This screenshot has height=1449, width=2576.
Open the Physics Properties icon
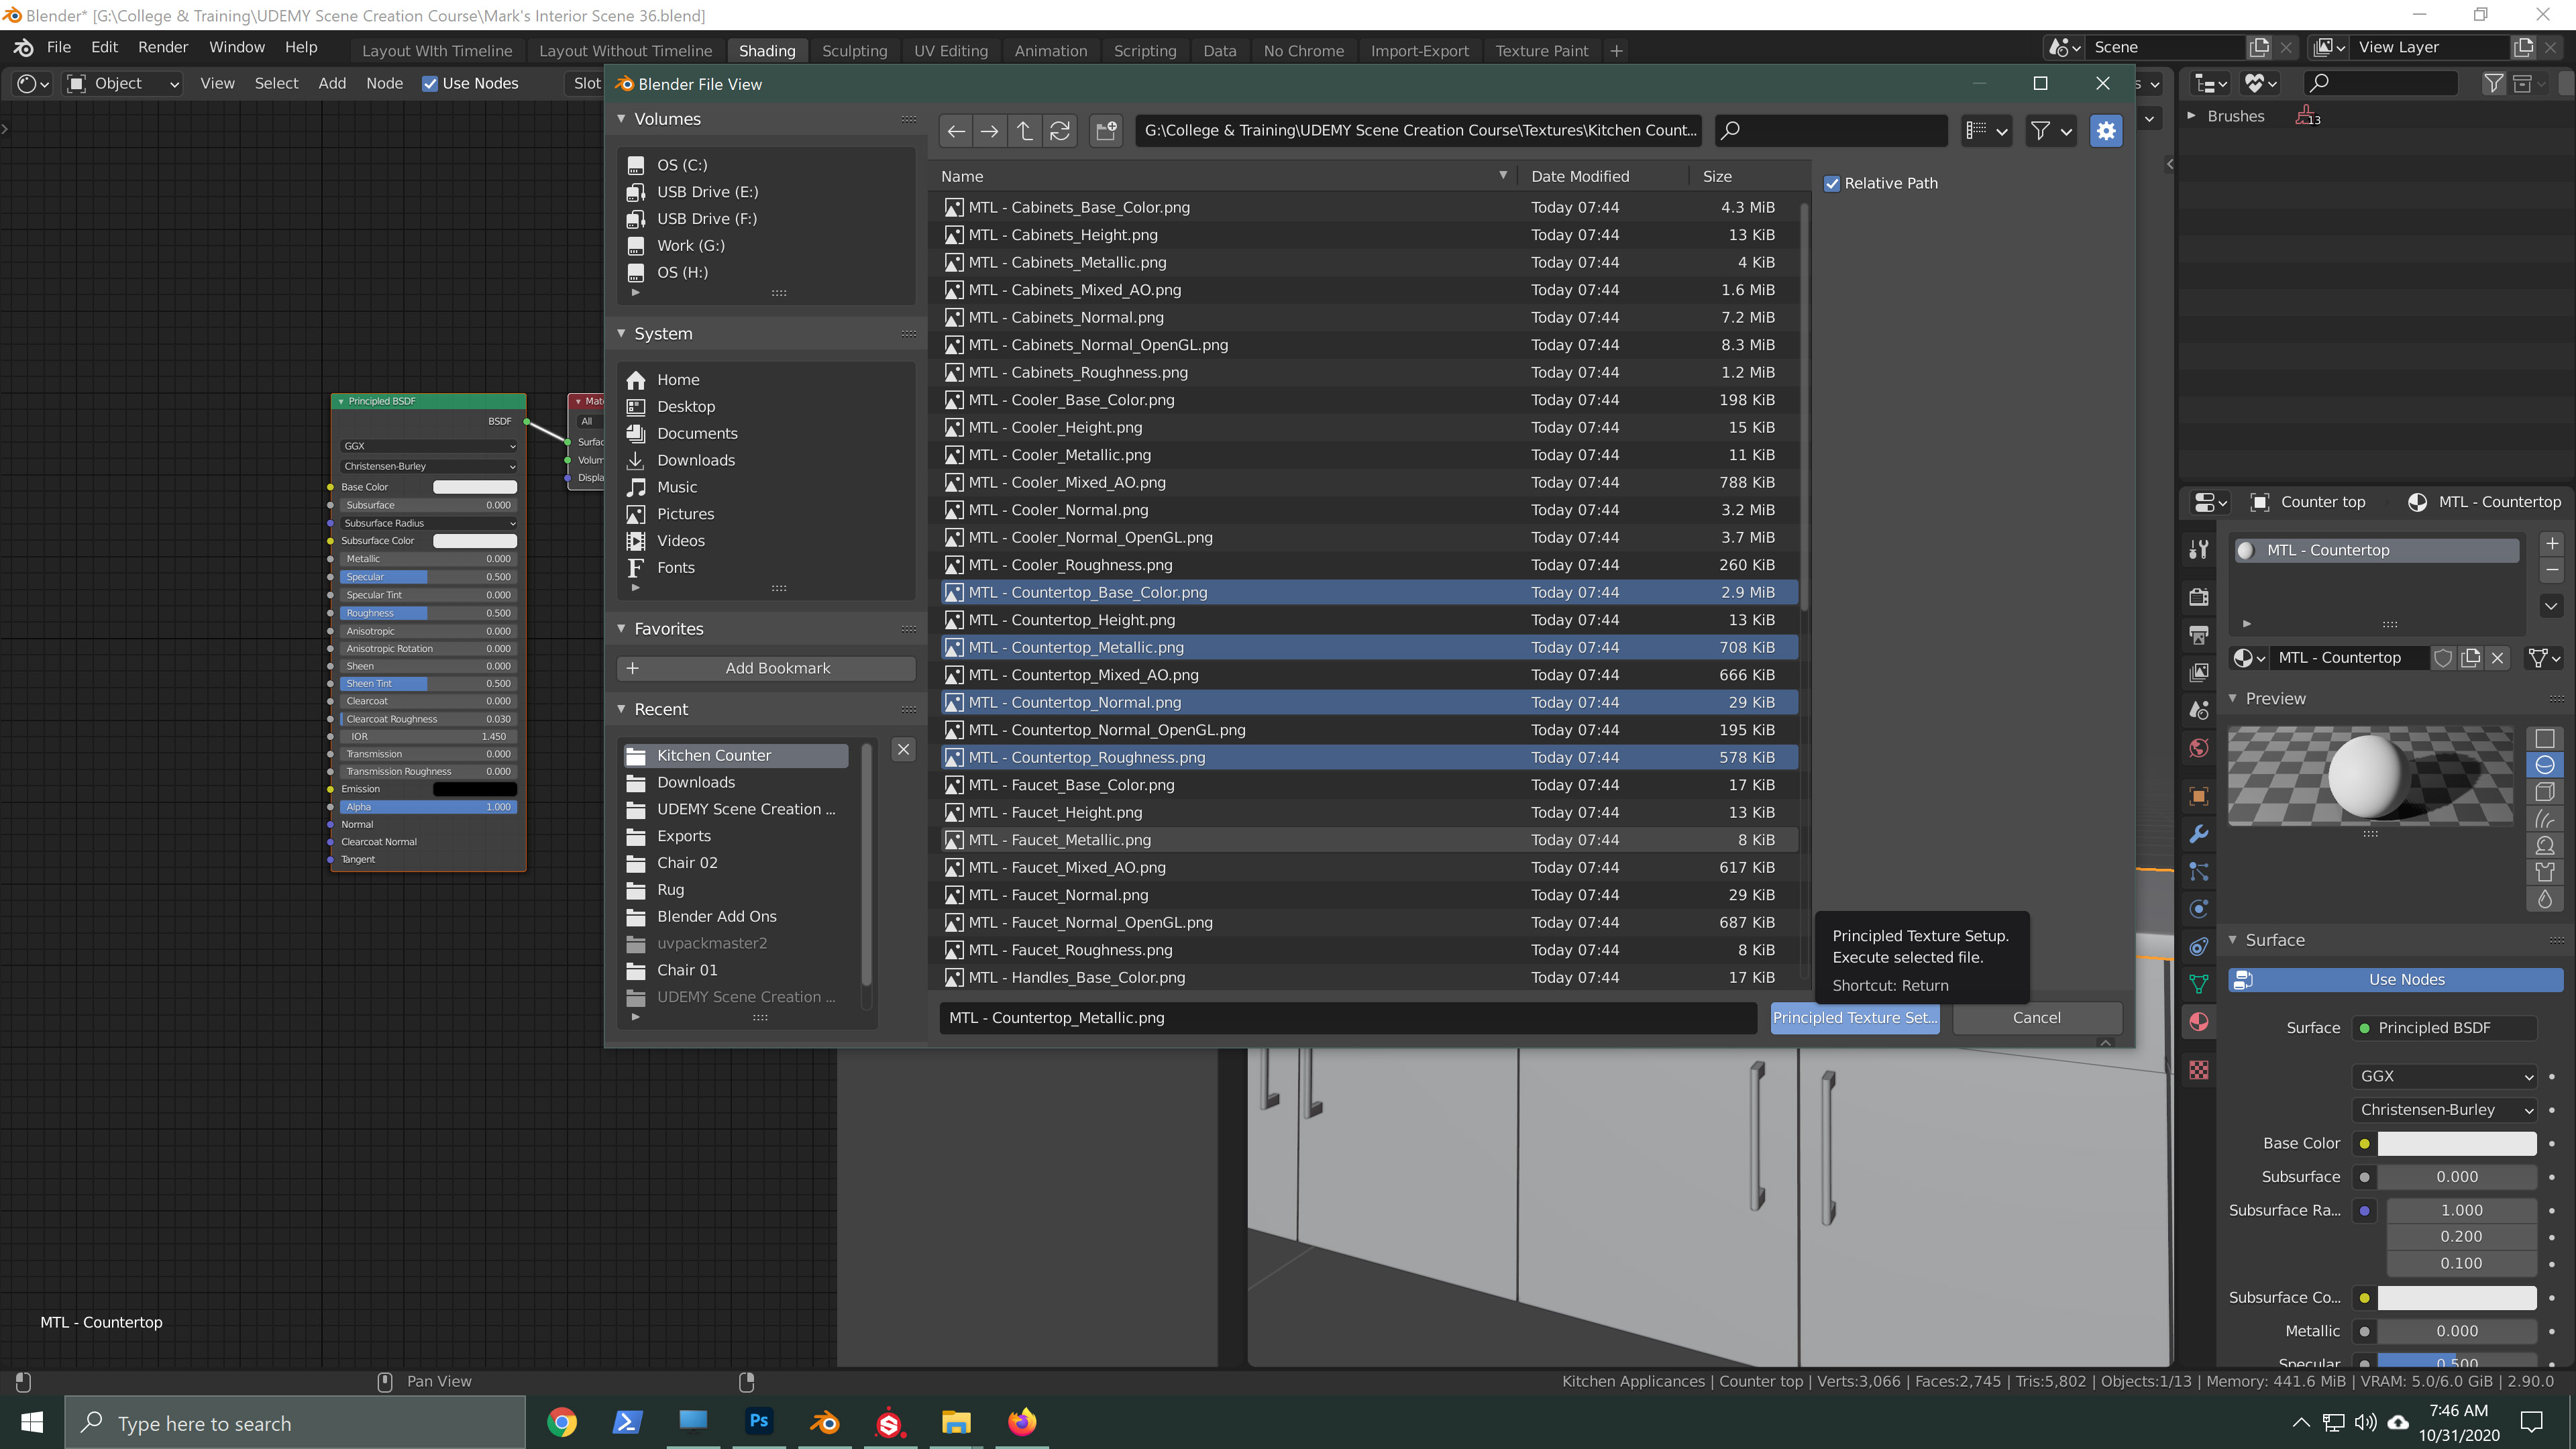(2199, 908)
